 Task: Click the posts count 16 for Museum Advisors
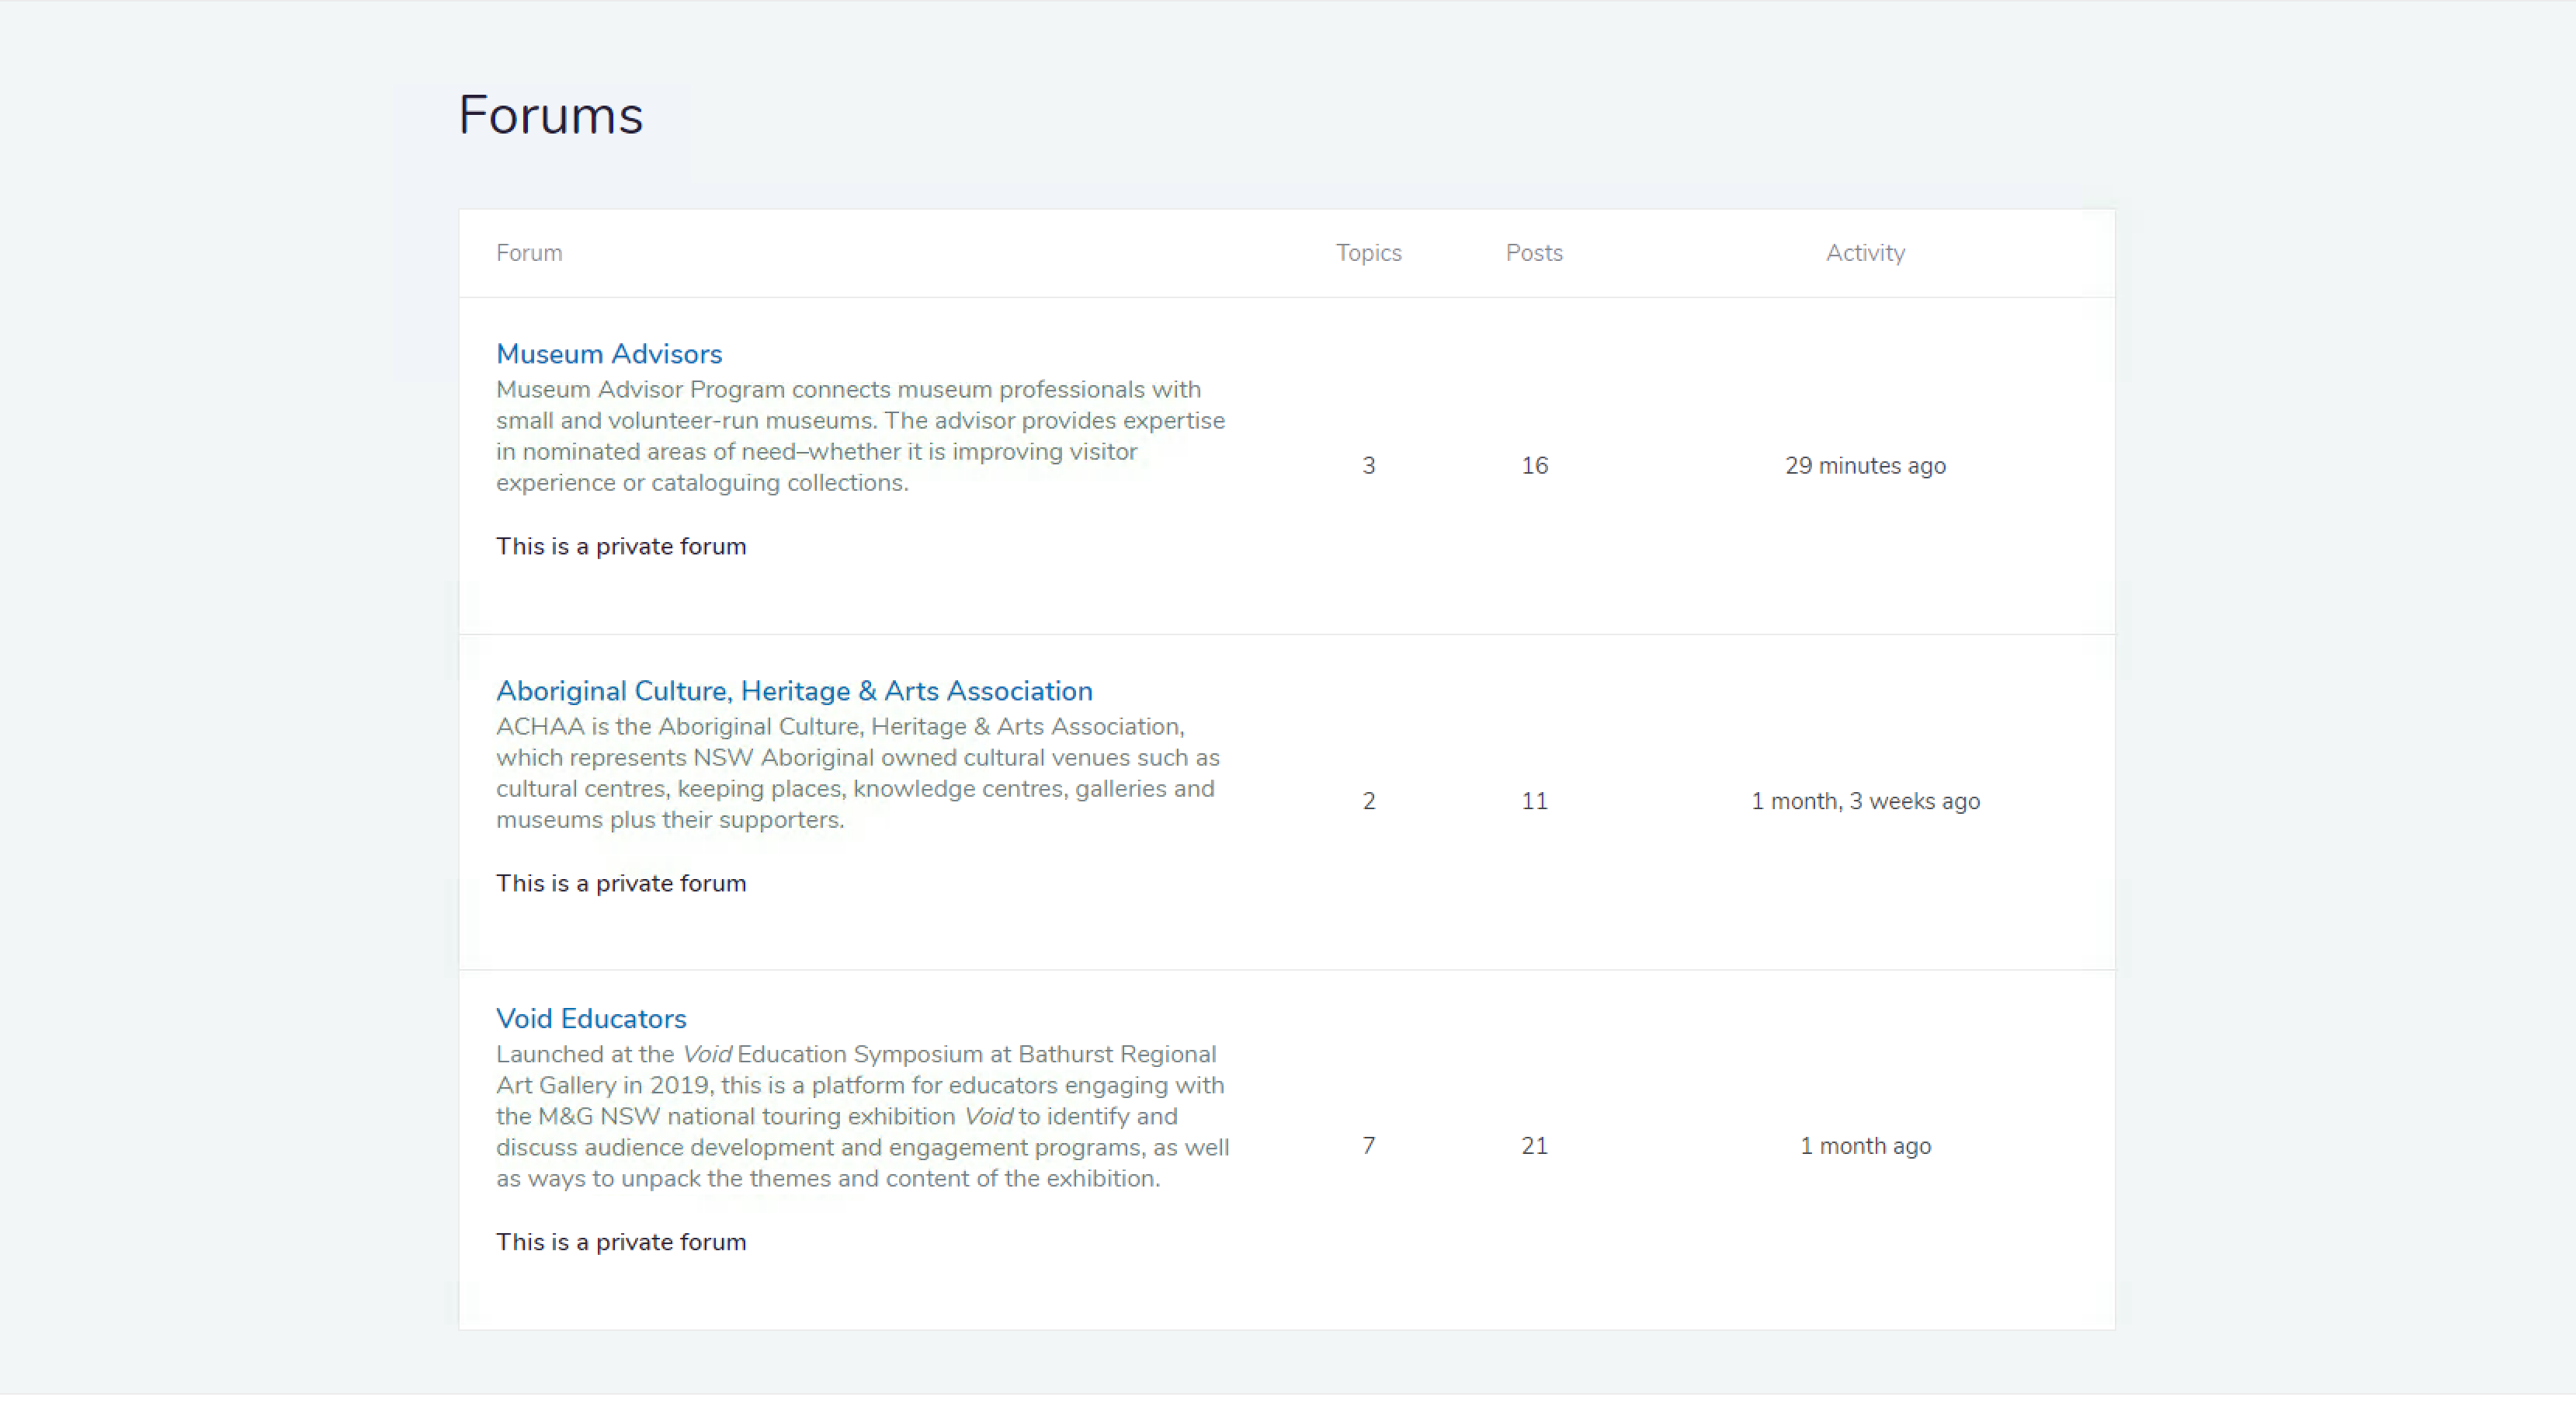click(x=1533, y=465)
